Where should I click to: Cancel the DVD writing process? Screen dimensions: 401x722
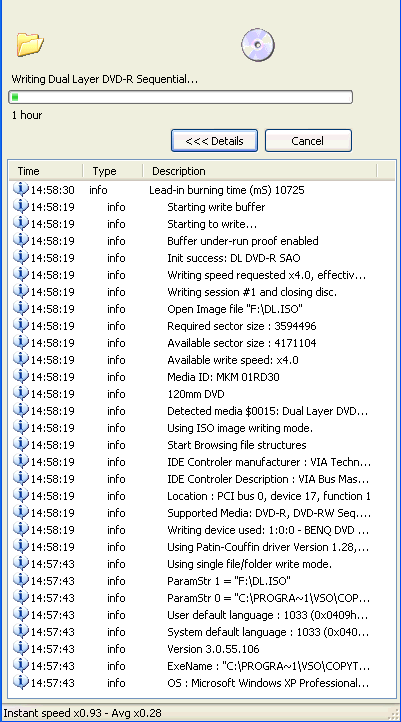[308, 140]
